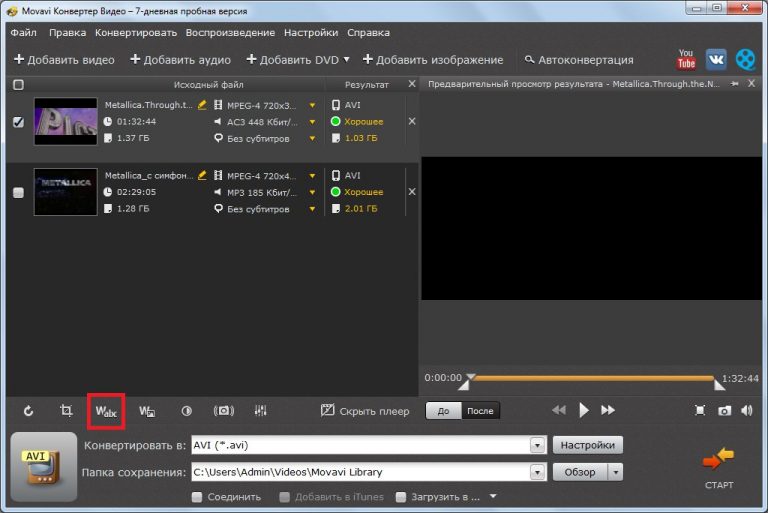Open the brightness and contrast adjustment tool
The height and width of the screenshot is (513, 768).
[187, 411]
